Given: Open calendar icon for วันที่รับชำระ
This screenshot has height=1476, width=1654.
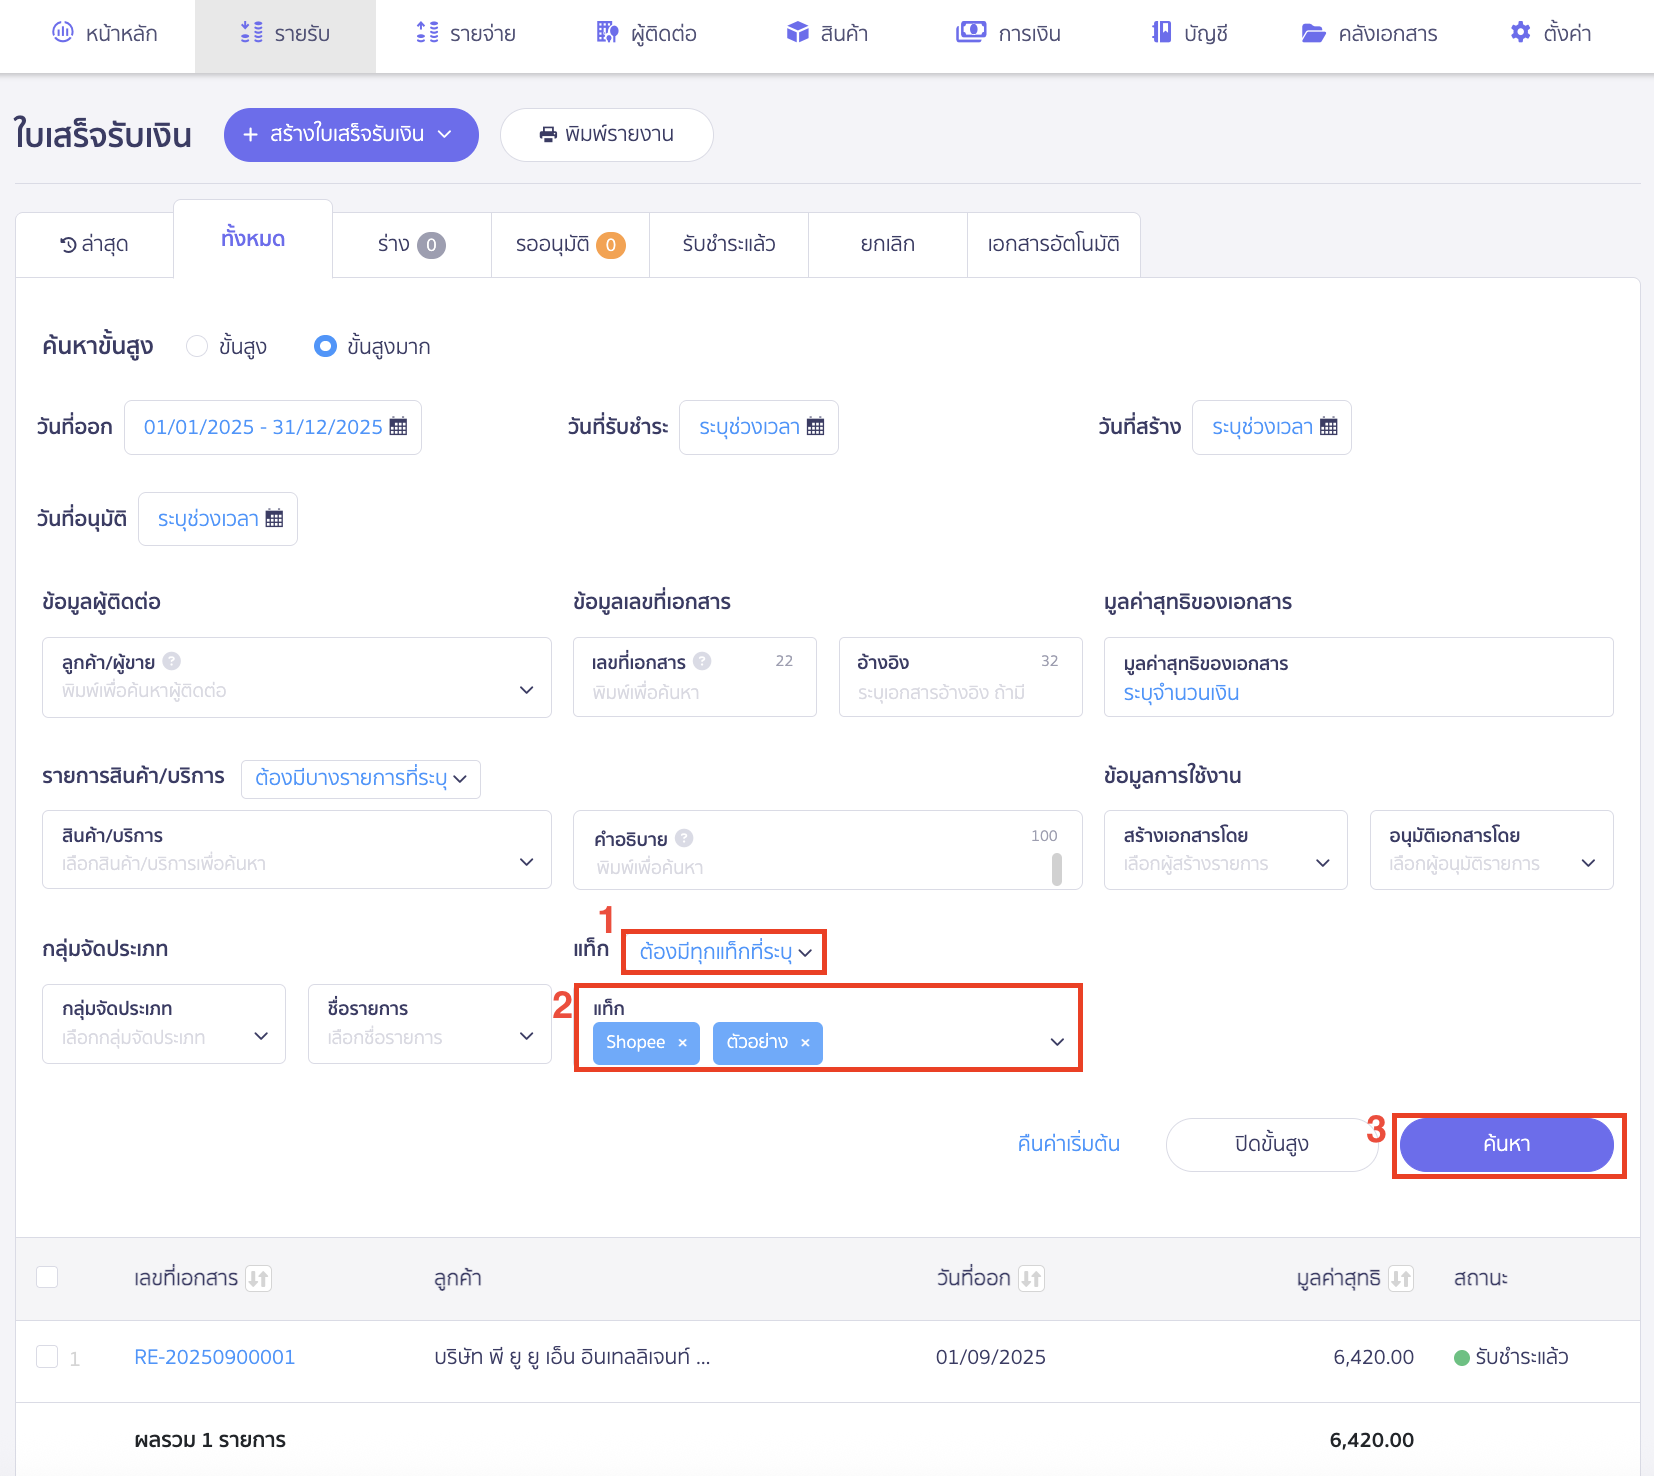Looking at the screenshot, I should point(815,427).
